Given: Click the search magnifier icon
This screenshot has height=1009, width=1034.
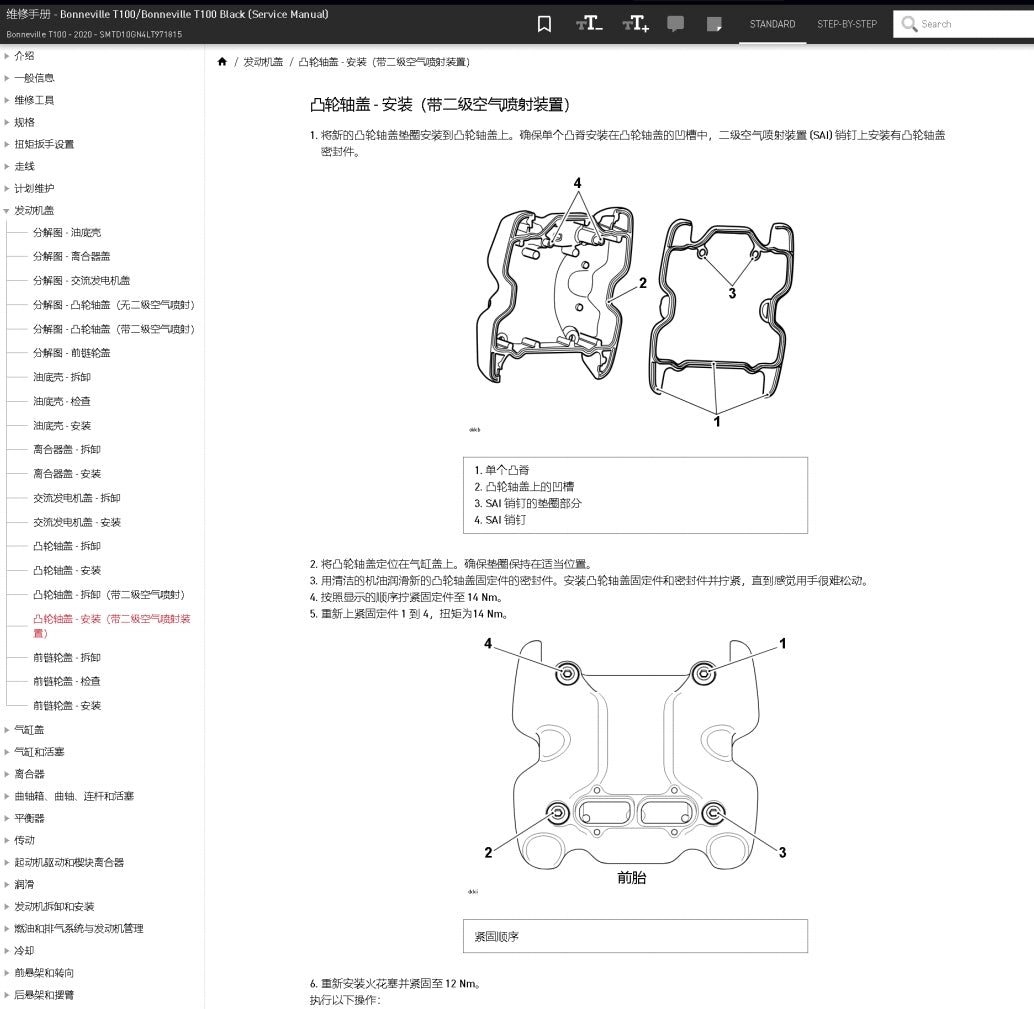Looking at the screenshot, I should coord(908,24).
